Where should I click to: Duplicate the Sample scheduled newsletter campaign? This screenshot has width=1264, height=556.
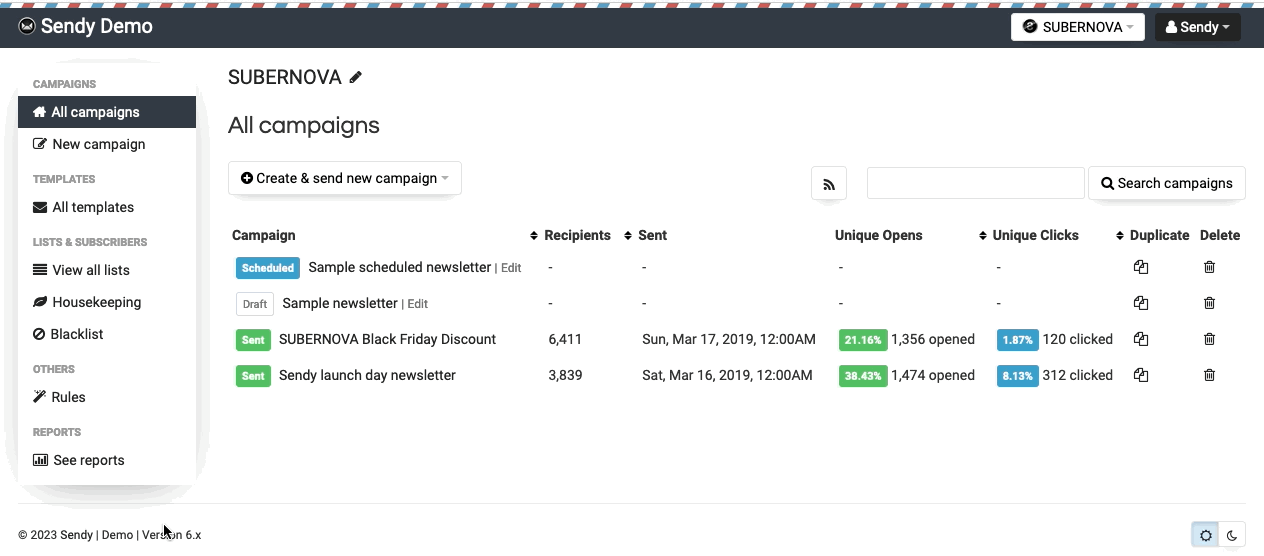coord(1141,267)
